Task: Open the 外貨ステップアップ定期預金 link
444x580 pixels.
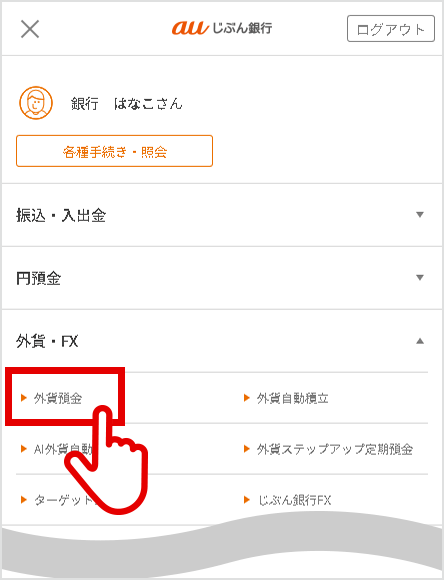Action: (335, 449)
